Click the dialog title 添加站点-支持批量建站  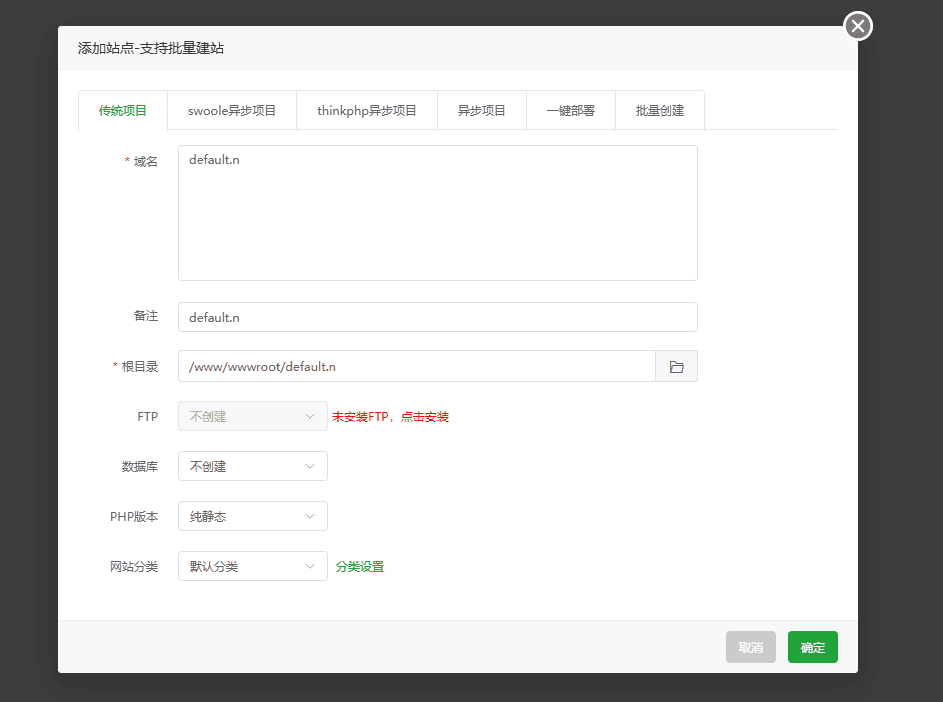(158, 48)
